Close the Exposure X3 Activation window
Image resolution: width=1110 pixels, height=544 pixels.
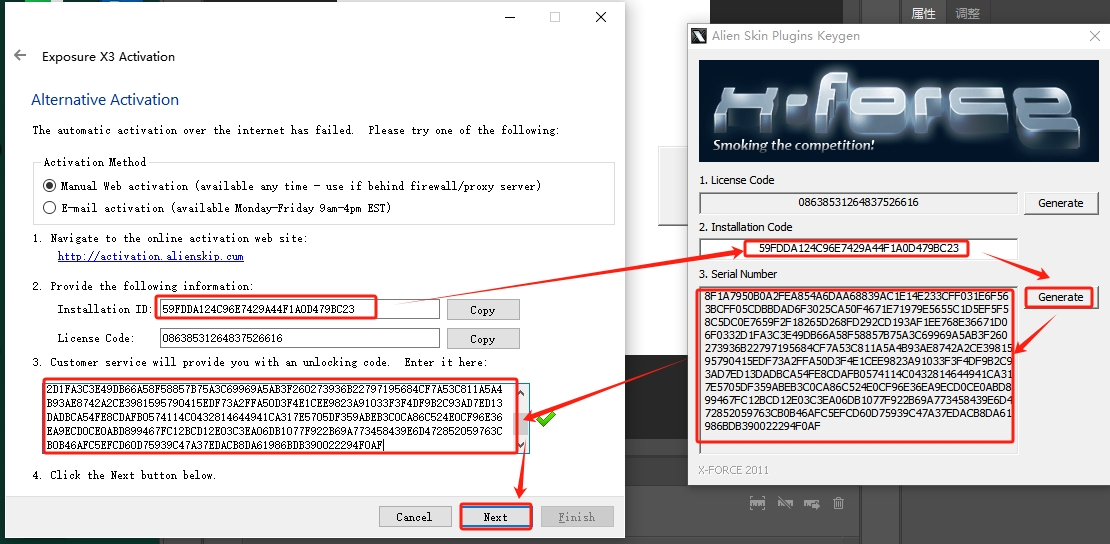(x=600, y=17)
